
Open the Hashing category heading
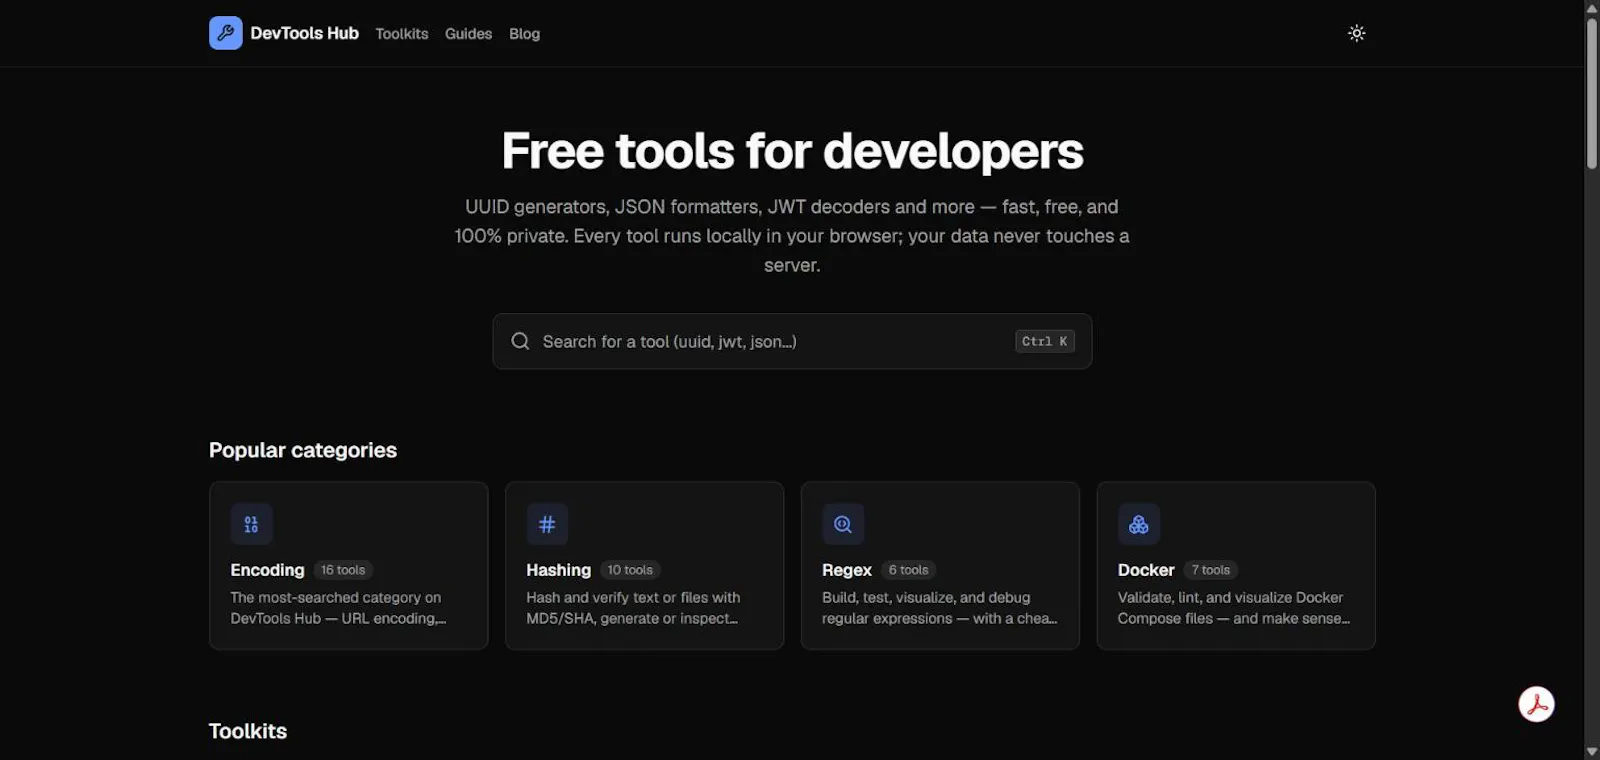click(x=558, y=570)
